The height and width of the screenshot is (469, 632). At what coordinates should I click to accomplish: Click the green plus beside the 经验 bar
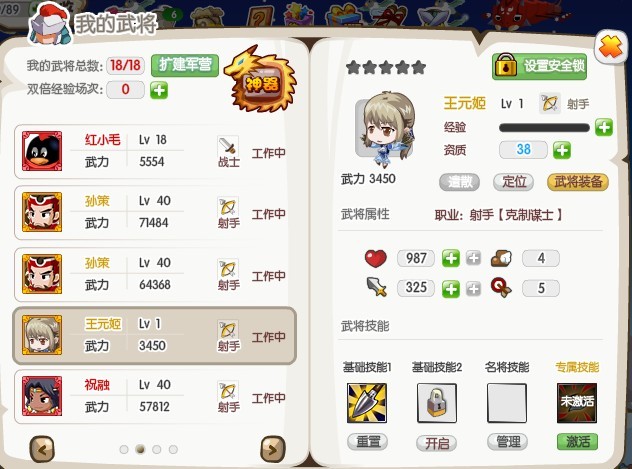pos(603,127)
